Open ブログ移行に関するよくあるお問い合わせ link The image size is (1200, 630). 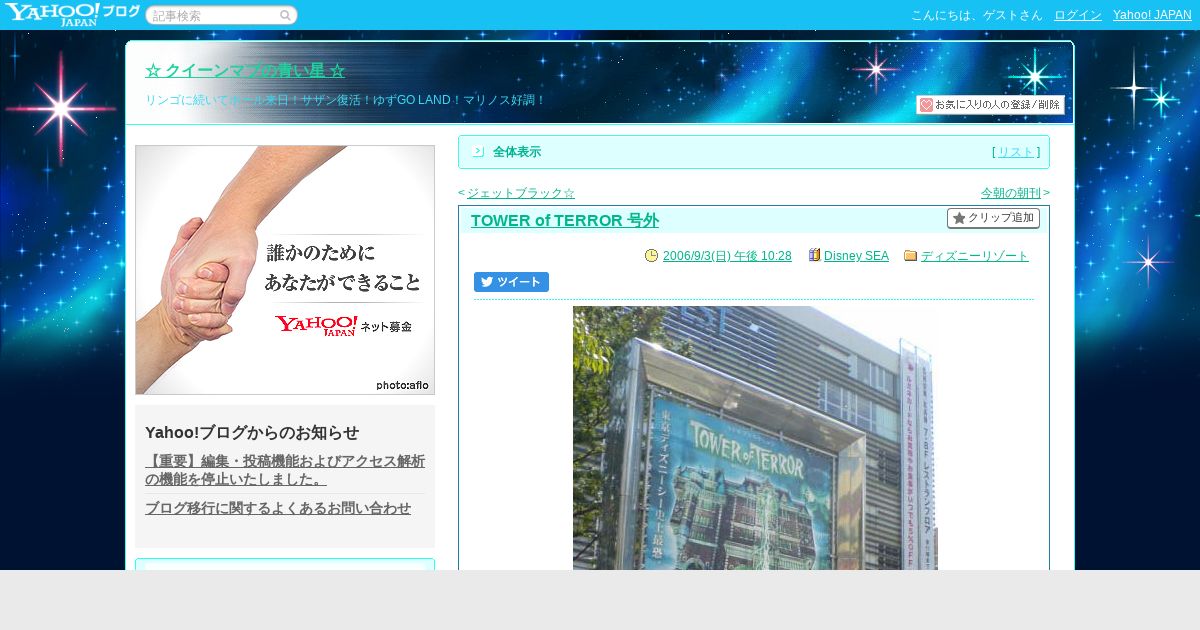[x=278, y=508]
